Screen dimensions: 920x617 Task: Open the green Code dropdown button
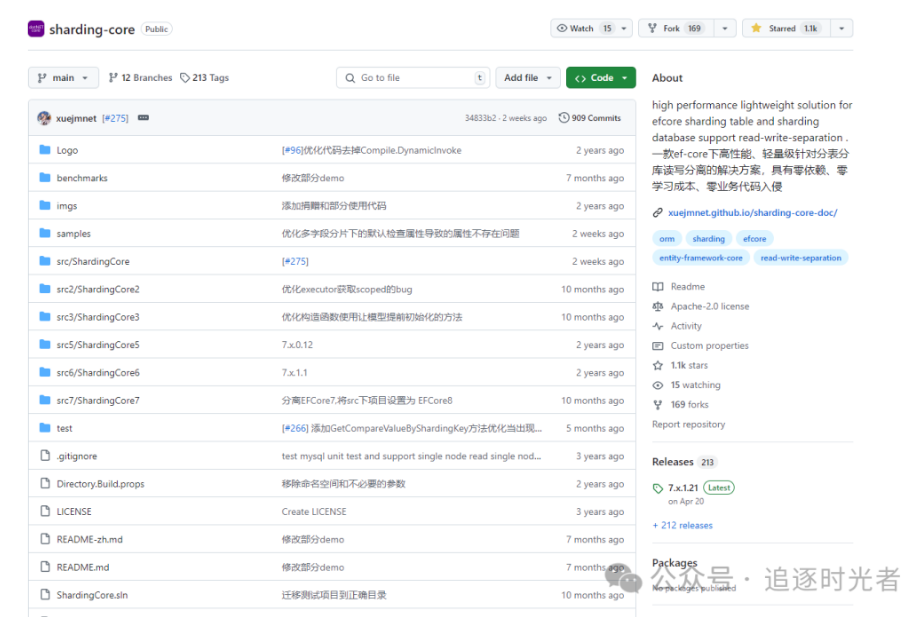601,77
